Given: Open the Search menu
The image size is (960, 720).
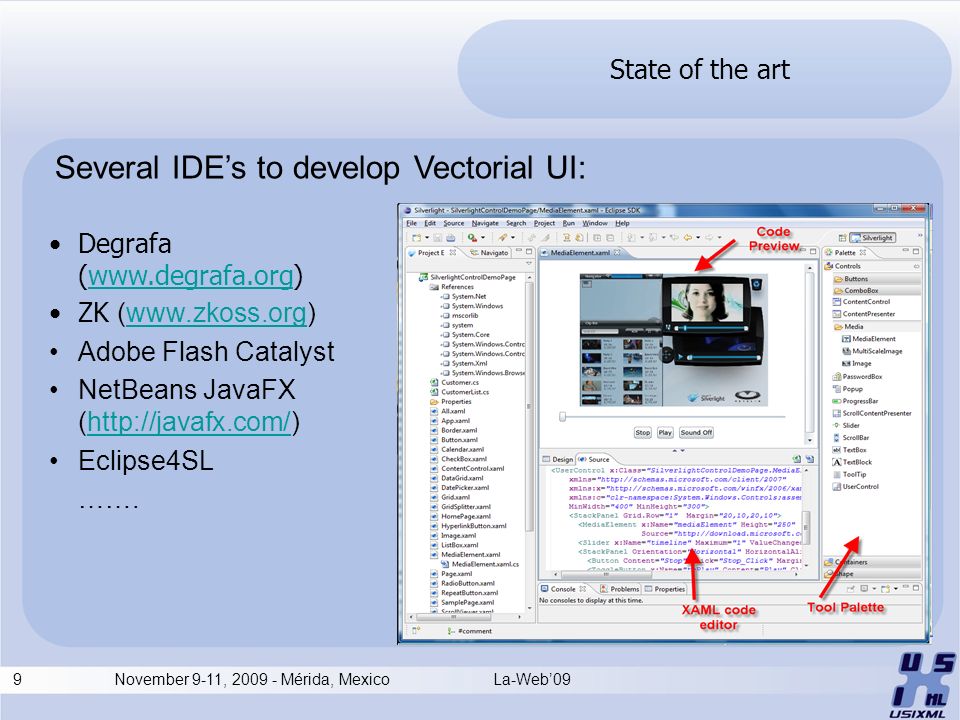Looking at the screenshot, I should (x=516, y=223).
